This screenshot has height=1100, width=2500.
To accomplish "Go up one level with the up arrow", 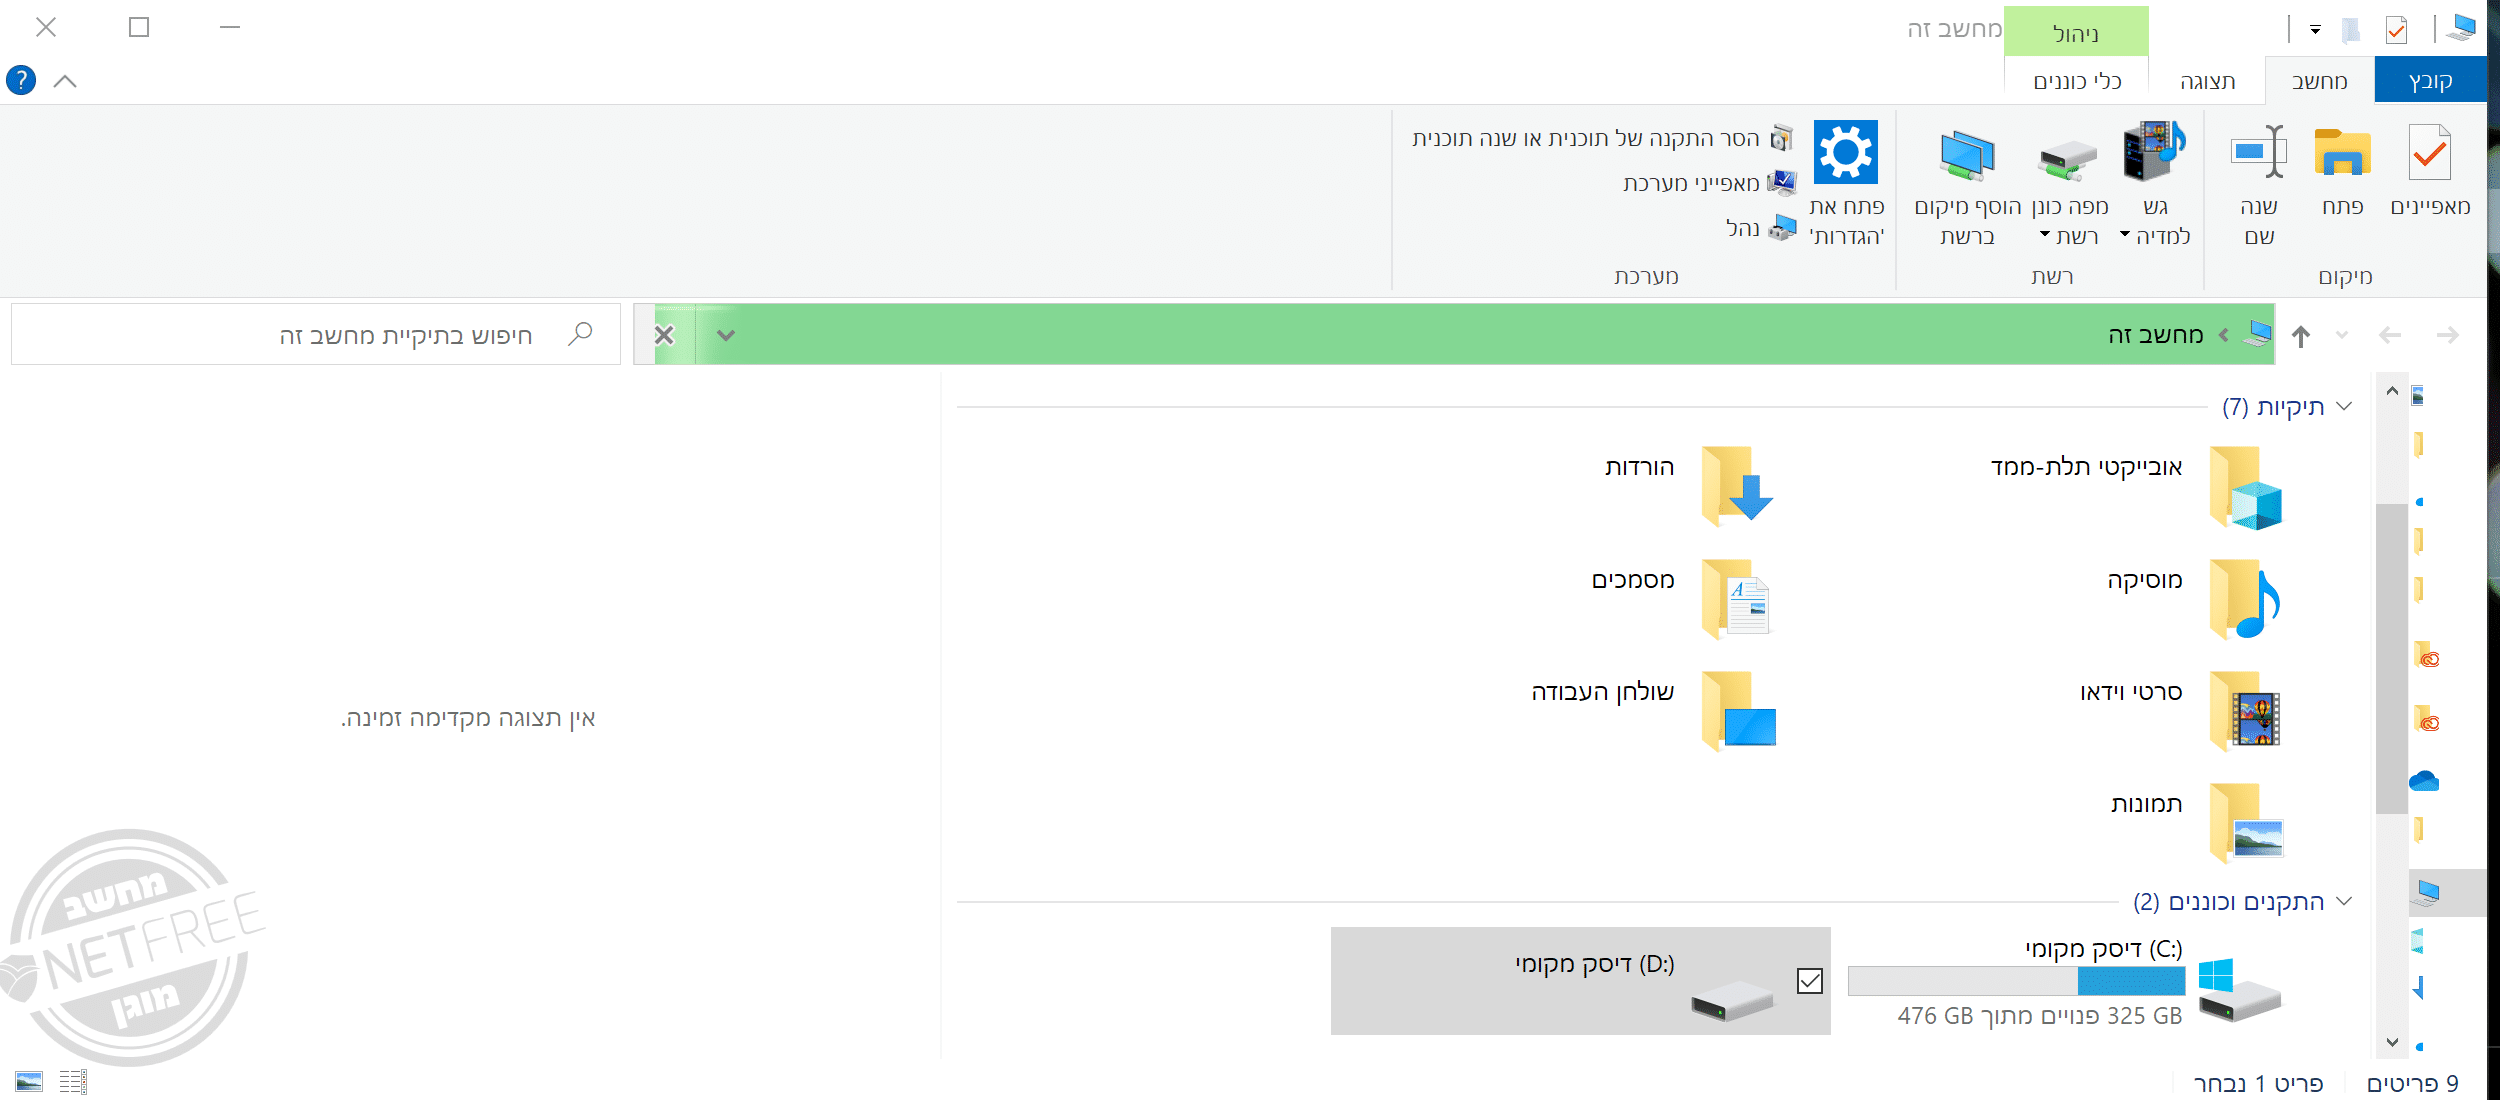I will point(2301,336).
